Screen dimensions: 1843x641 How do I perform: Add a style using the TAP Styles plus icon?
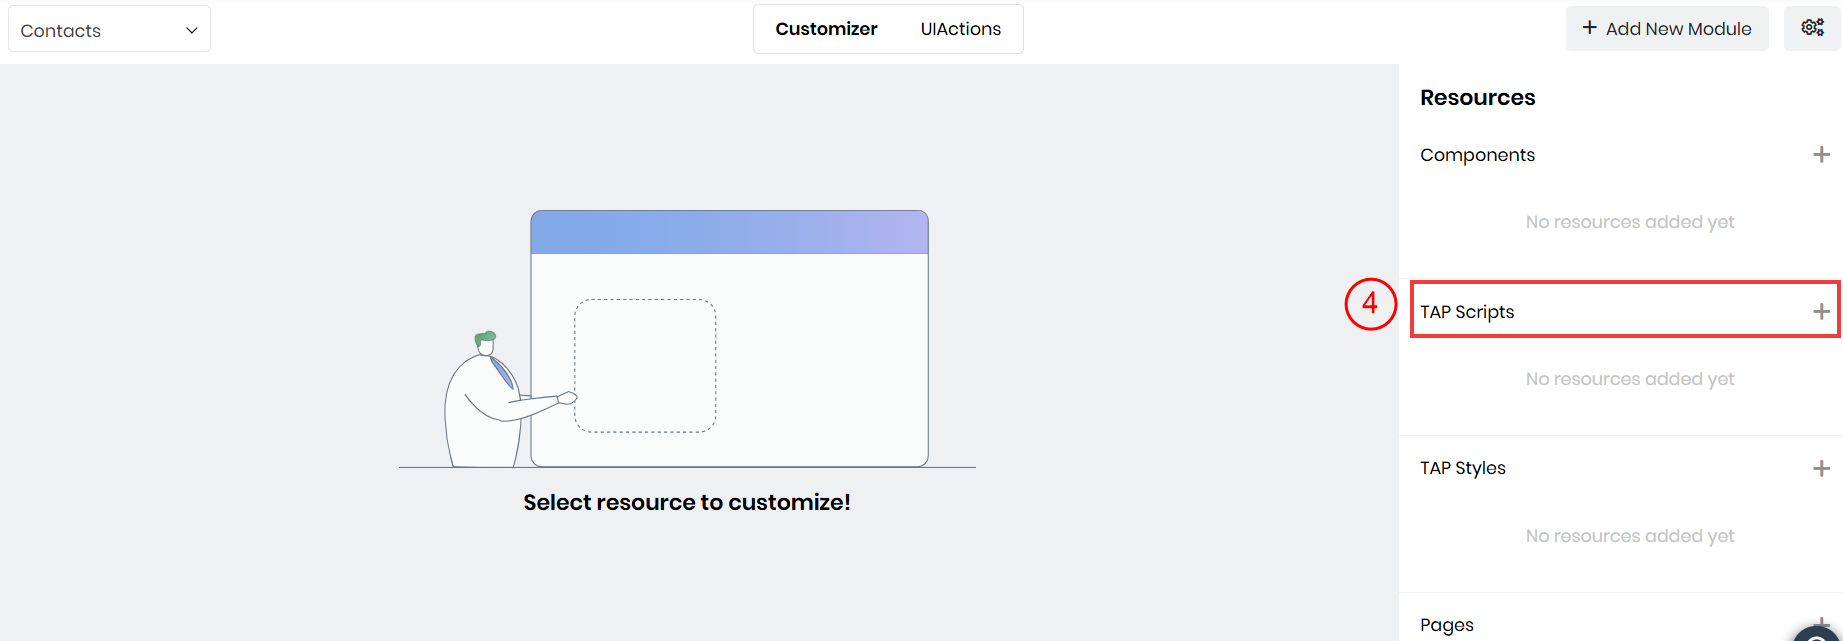coord(1821,469)
